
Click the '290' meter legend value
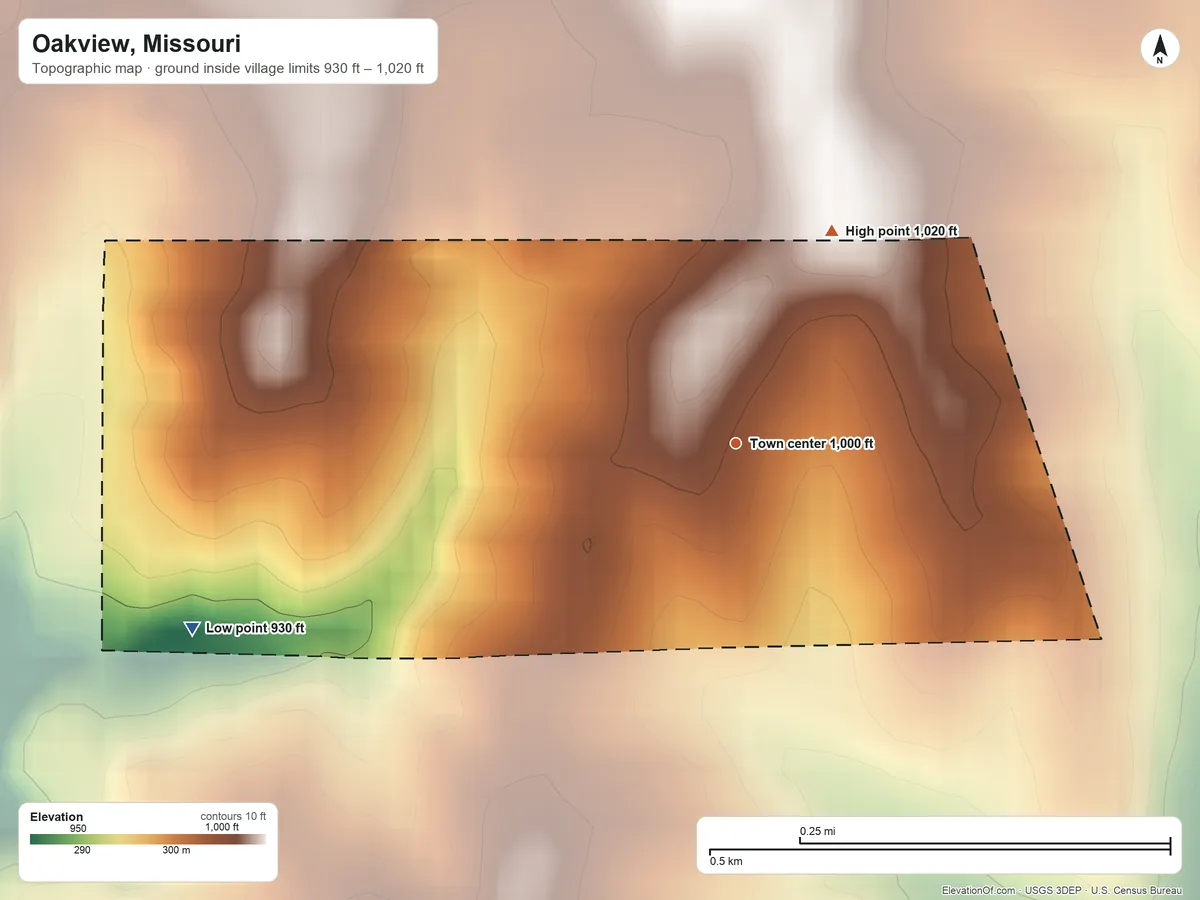[82, 851]
